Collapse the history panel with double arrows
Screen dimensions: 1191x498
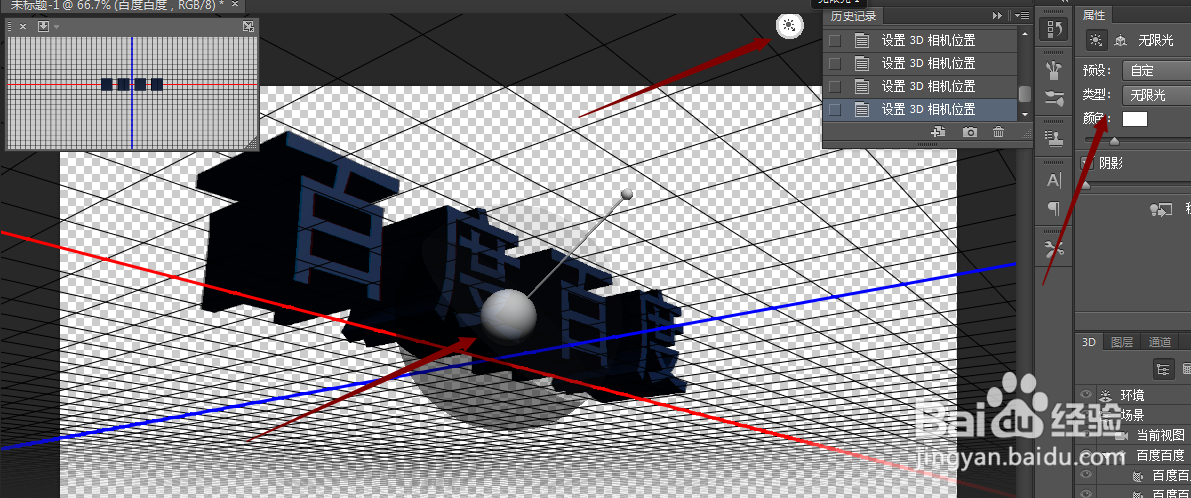[x=998, y=16]
